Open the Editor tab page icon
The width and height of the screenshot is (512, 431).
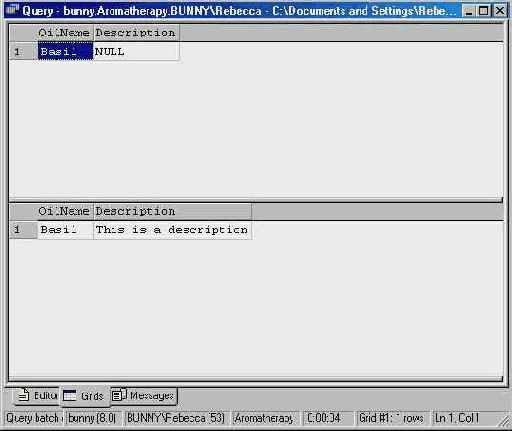coord(24,395)
